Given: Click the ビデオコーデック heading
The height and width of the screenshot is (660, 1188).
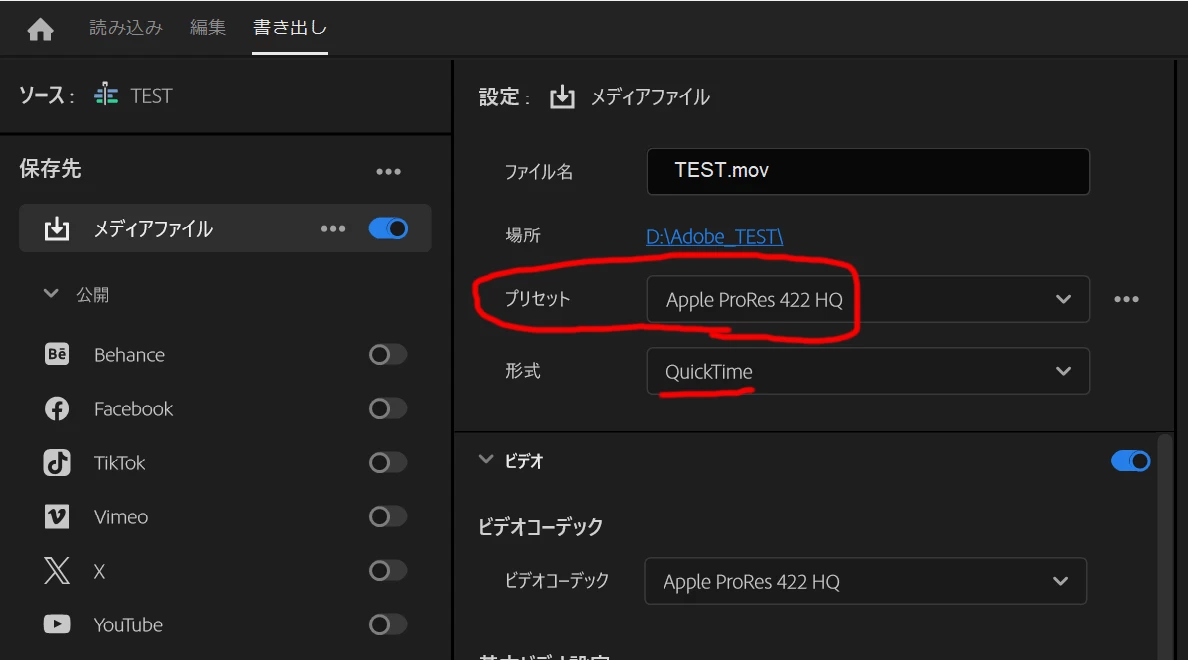Looking at the screenshot, I should [x=540, y=527].
